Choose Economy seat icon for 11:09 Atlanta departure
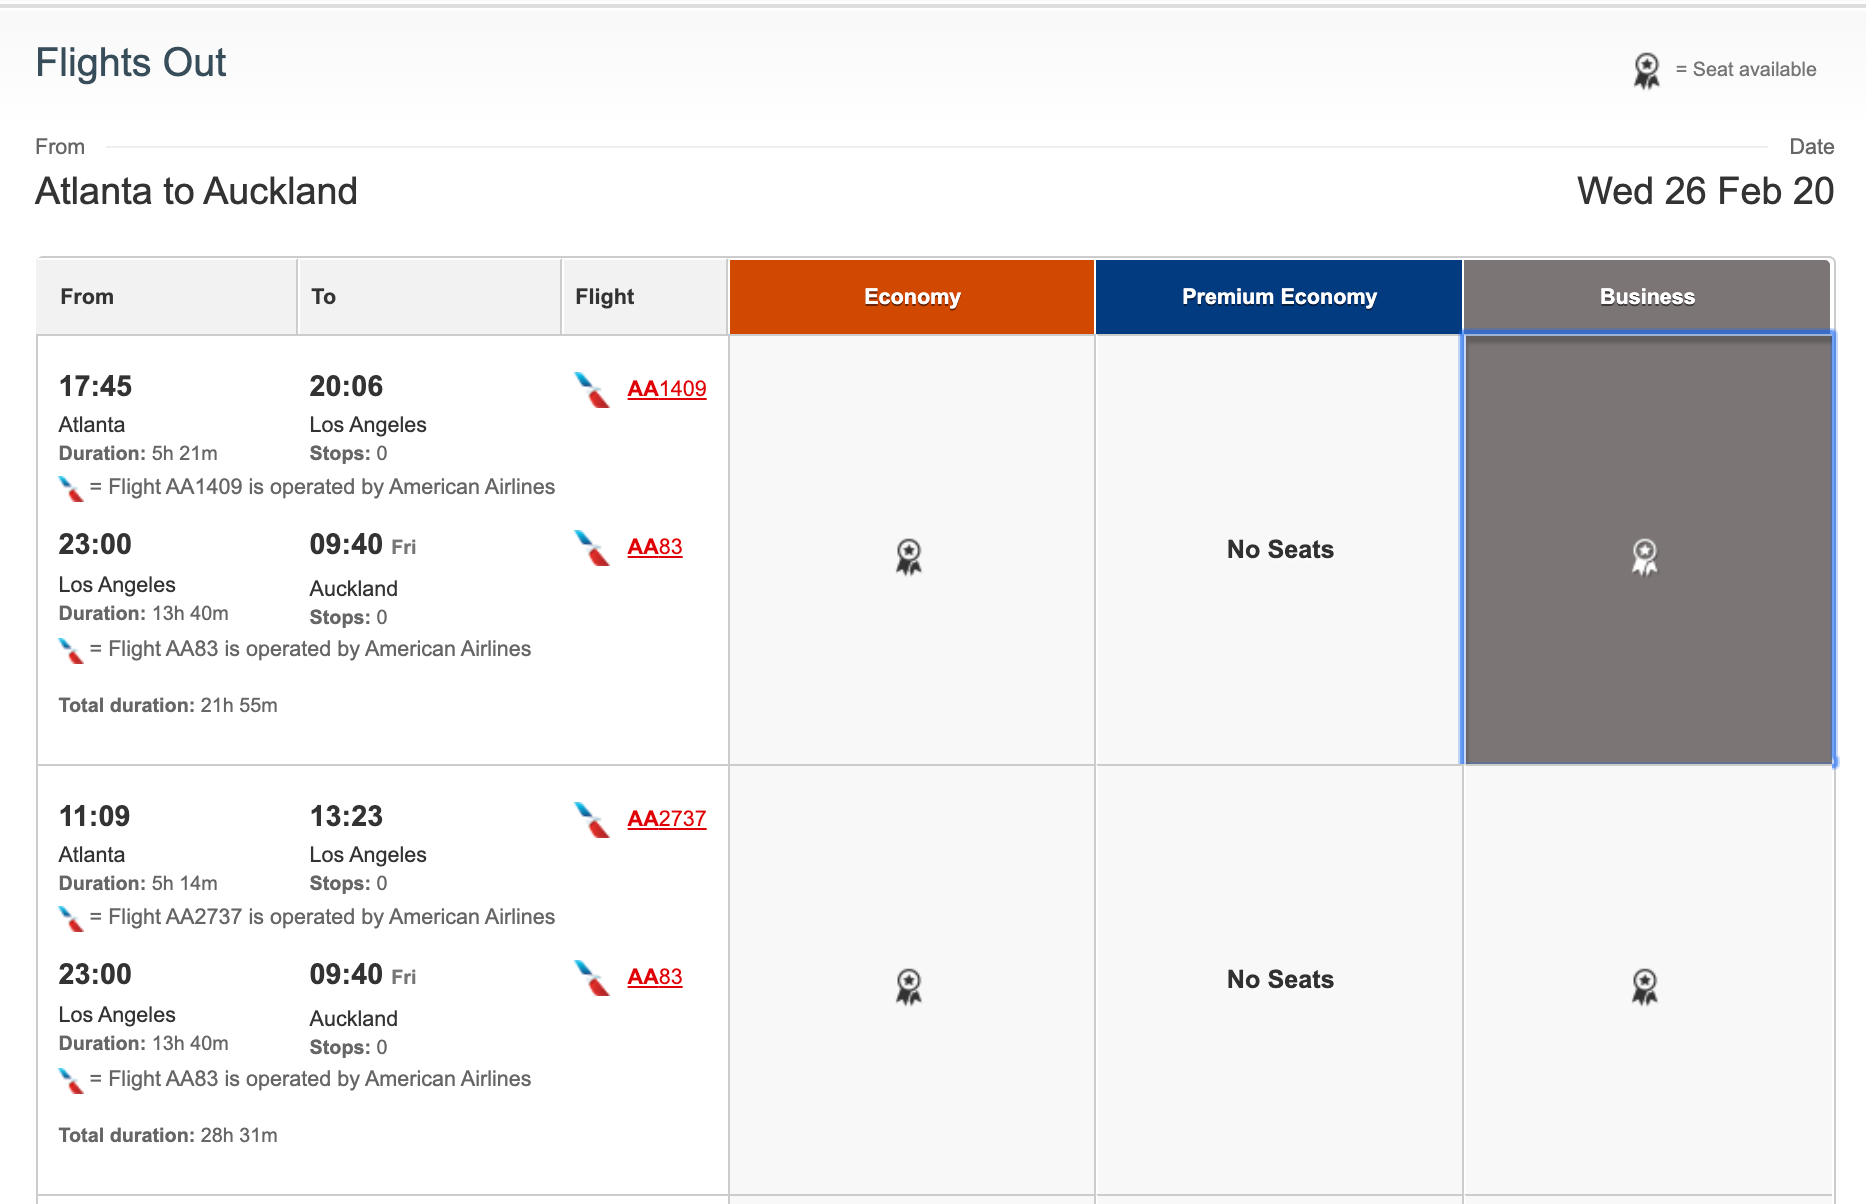This screenshot has width=1866, height=1204. [x=908, y=986]
